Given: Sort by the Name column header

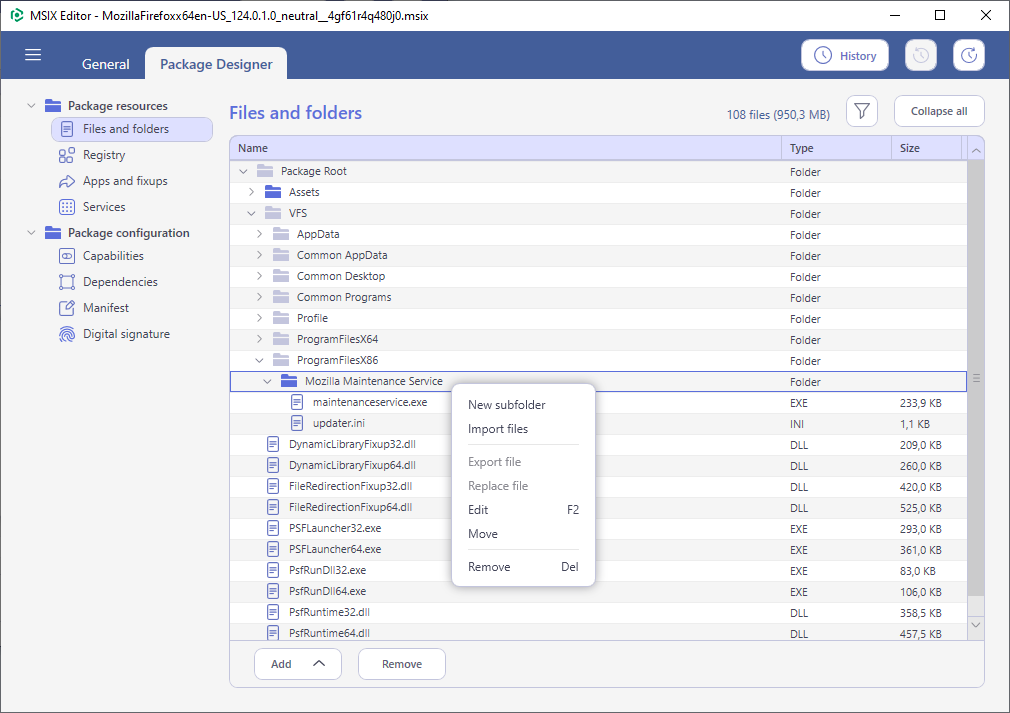Looking at the screenshot, I should (506, 148).
